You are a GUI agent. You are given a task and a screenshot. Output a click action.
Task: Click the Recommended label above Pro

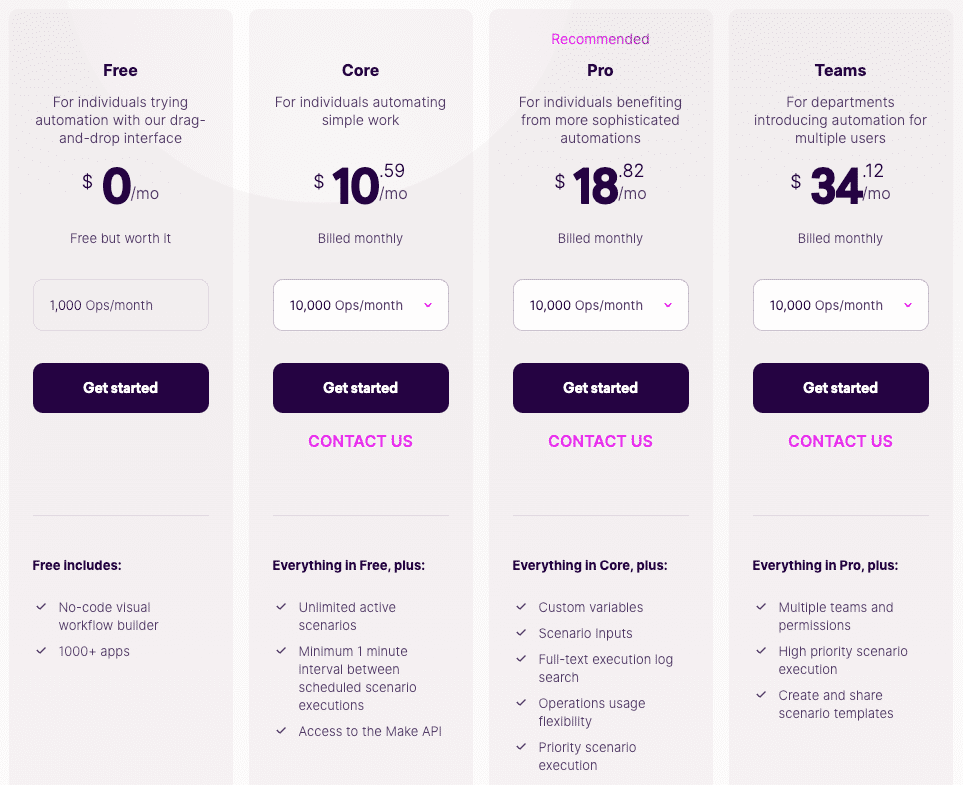point(600,39)
